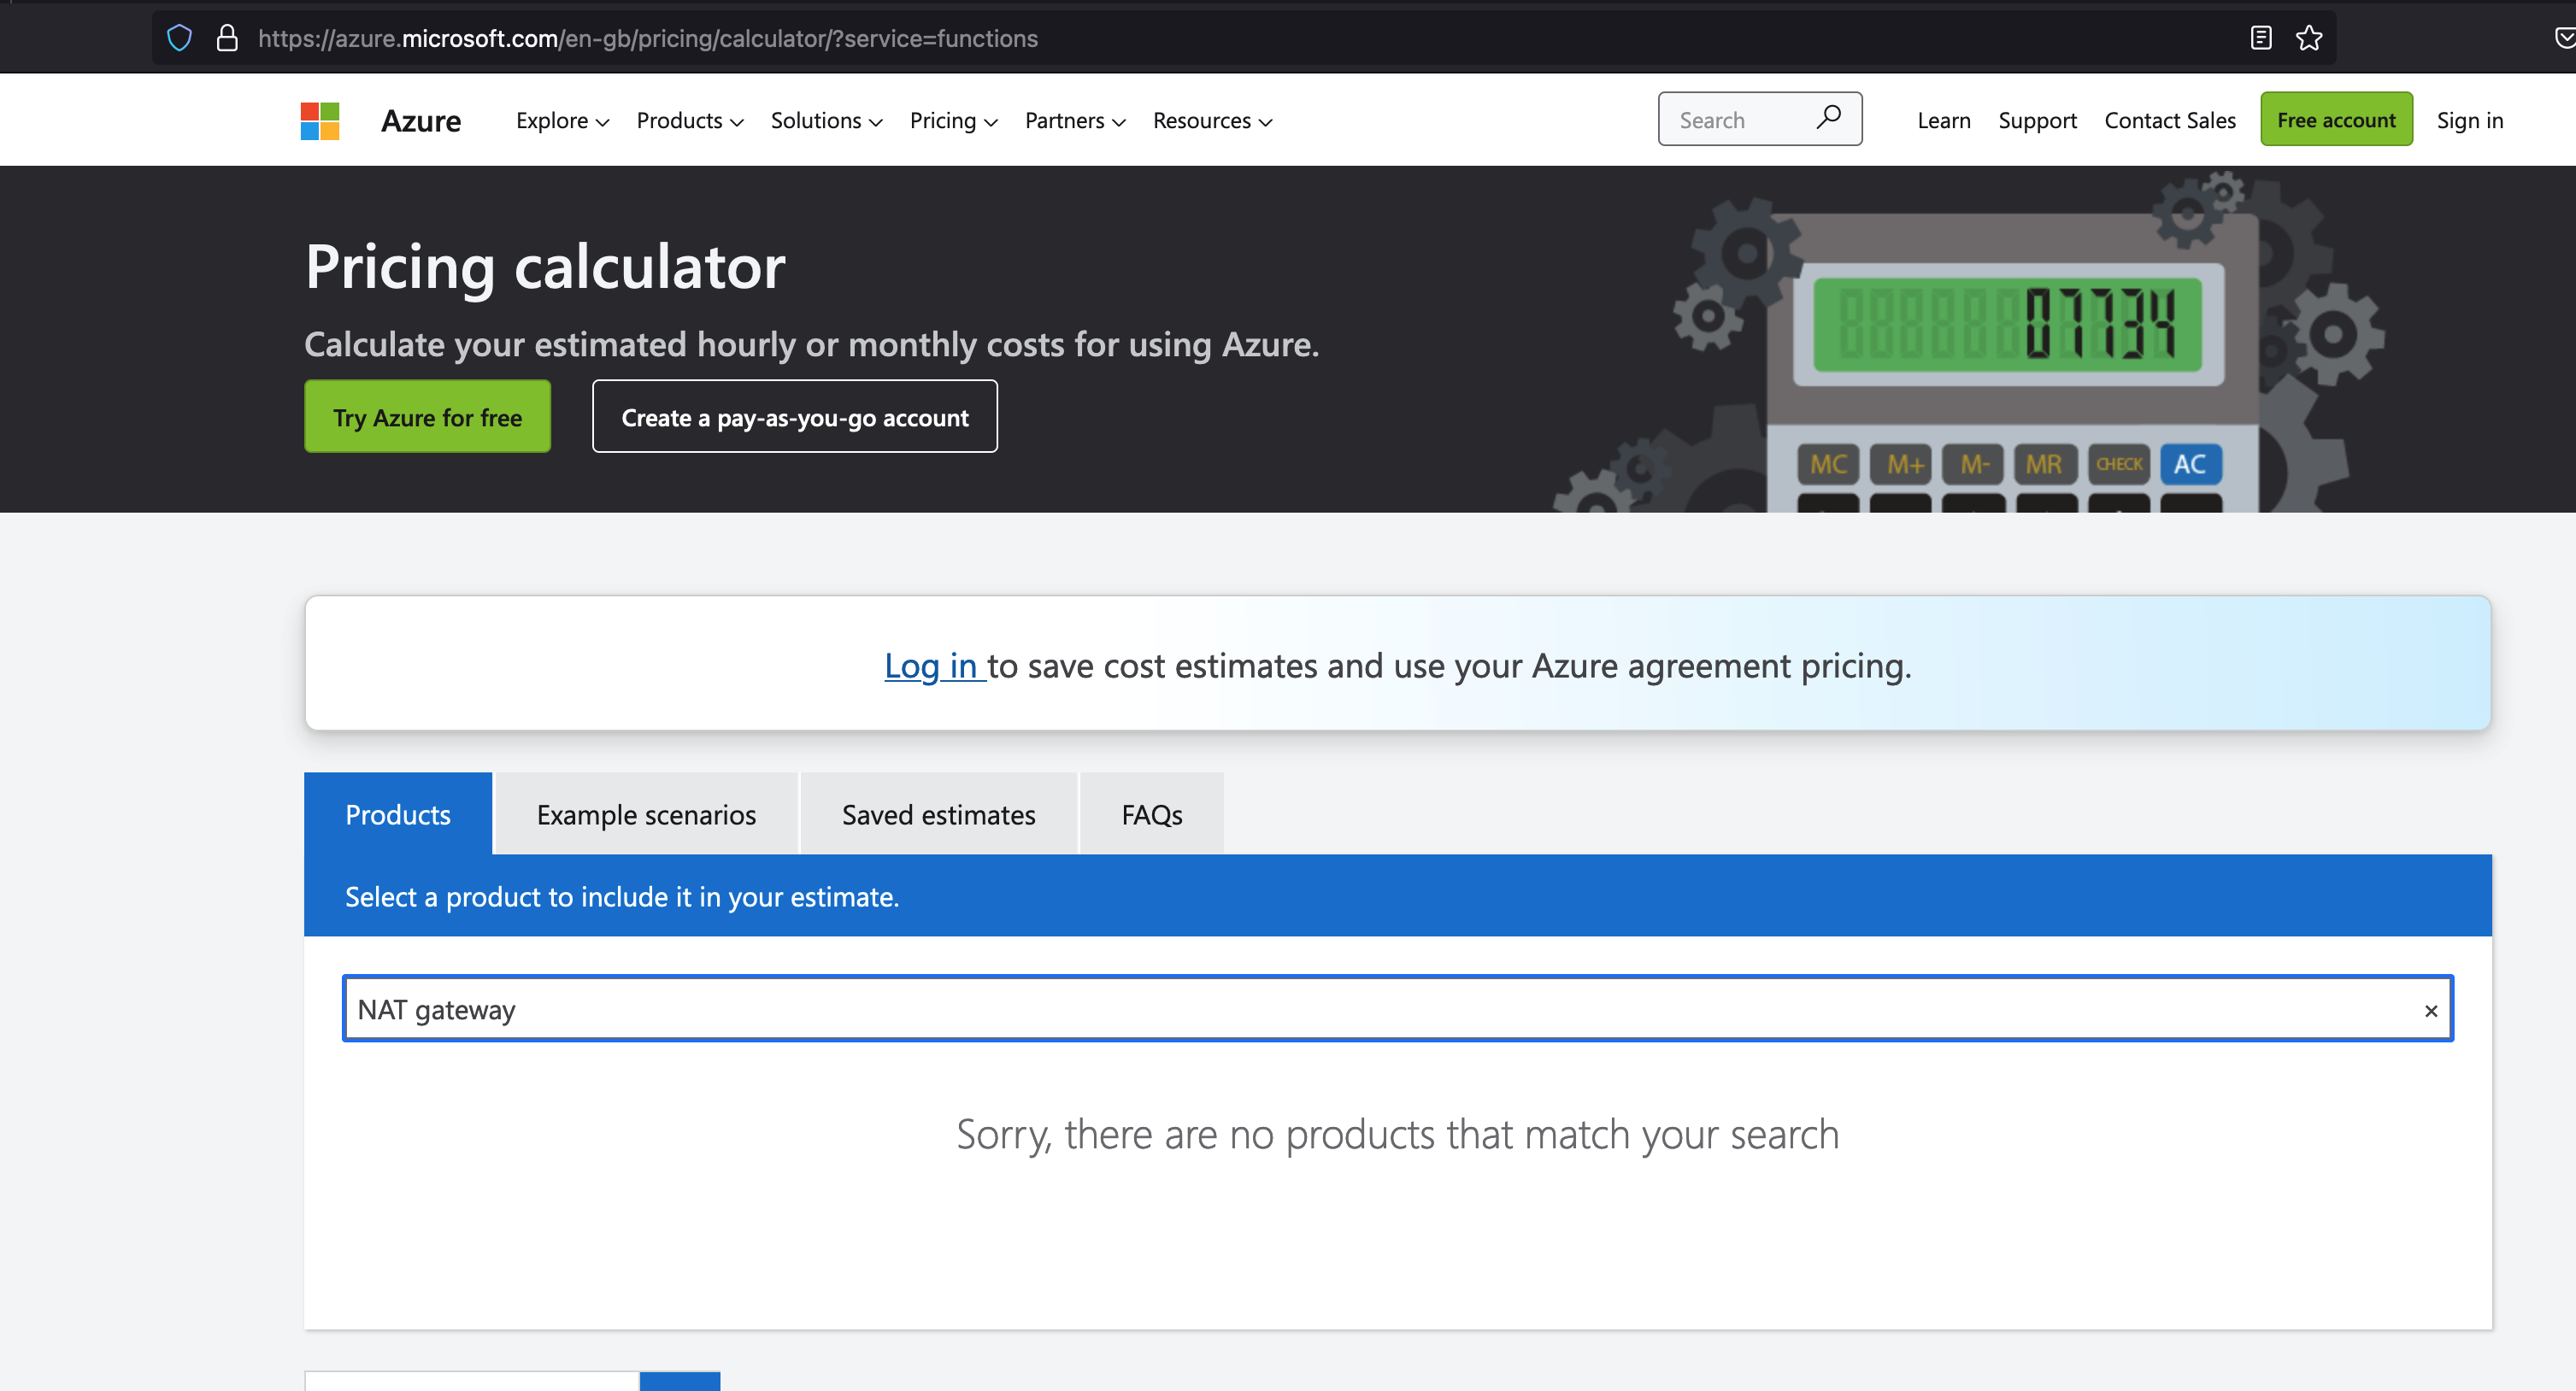Expand the Products navigation dropdown
2576x1391 pixels.
click(690, 120)
